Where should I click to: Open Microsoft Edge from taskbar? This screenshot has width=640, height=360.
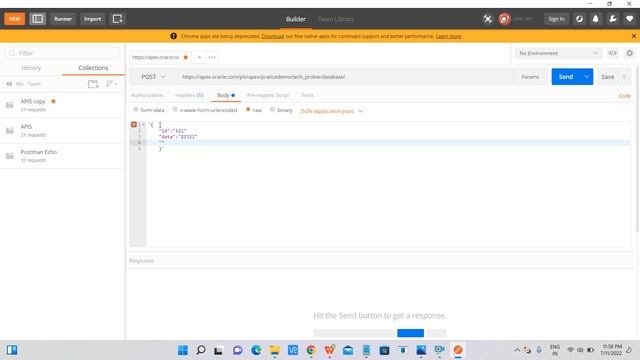(x=256, y=350)
